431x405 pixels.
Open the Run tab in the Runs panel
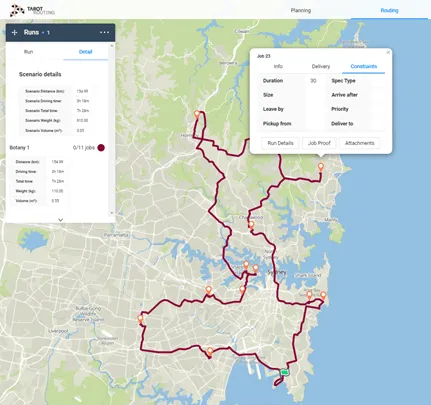coord(28,52)
